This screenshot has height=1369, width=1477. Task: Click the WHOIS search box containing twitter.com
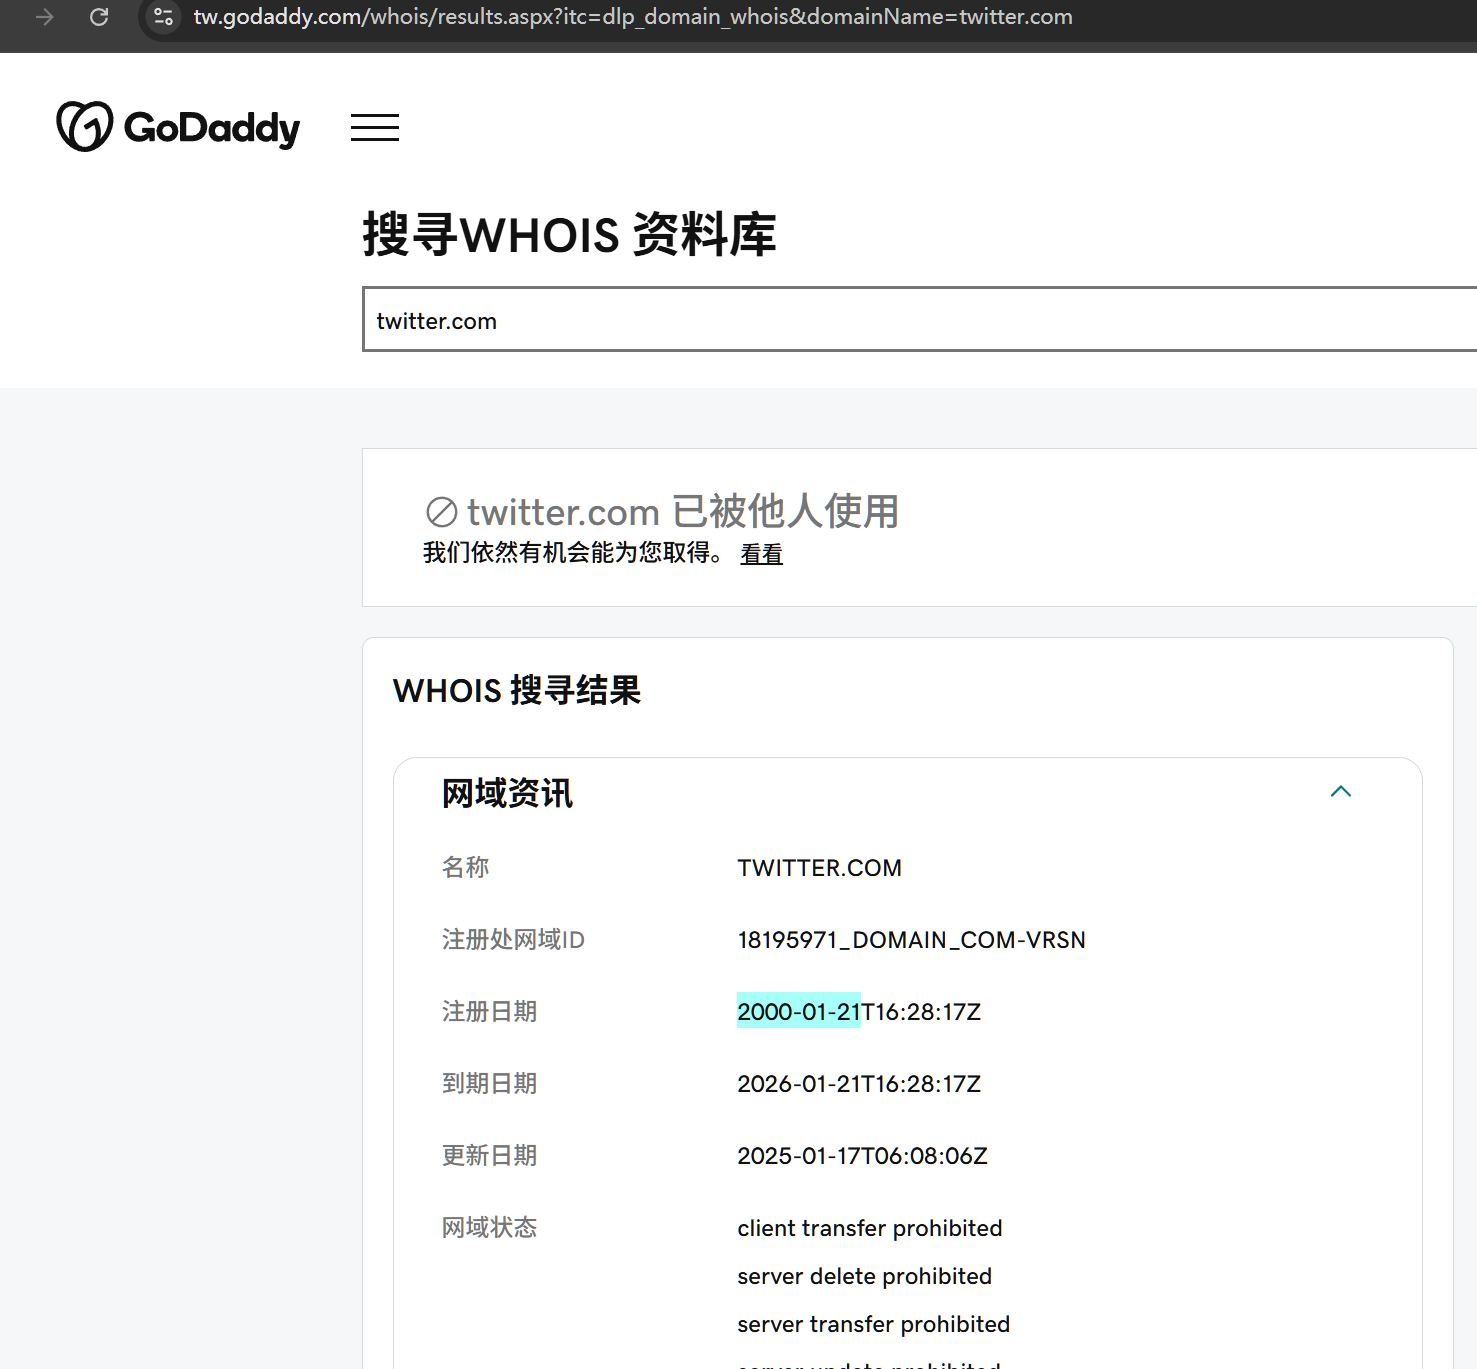click(x=919, y=320)
